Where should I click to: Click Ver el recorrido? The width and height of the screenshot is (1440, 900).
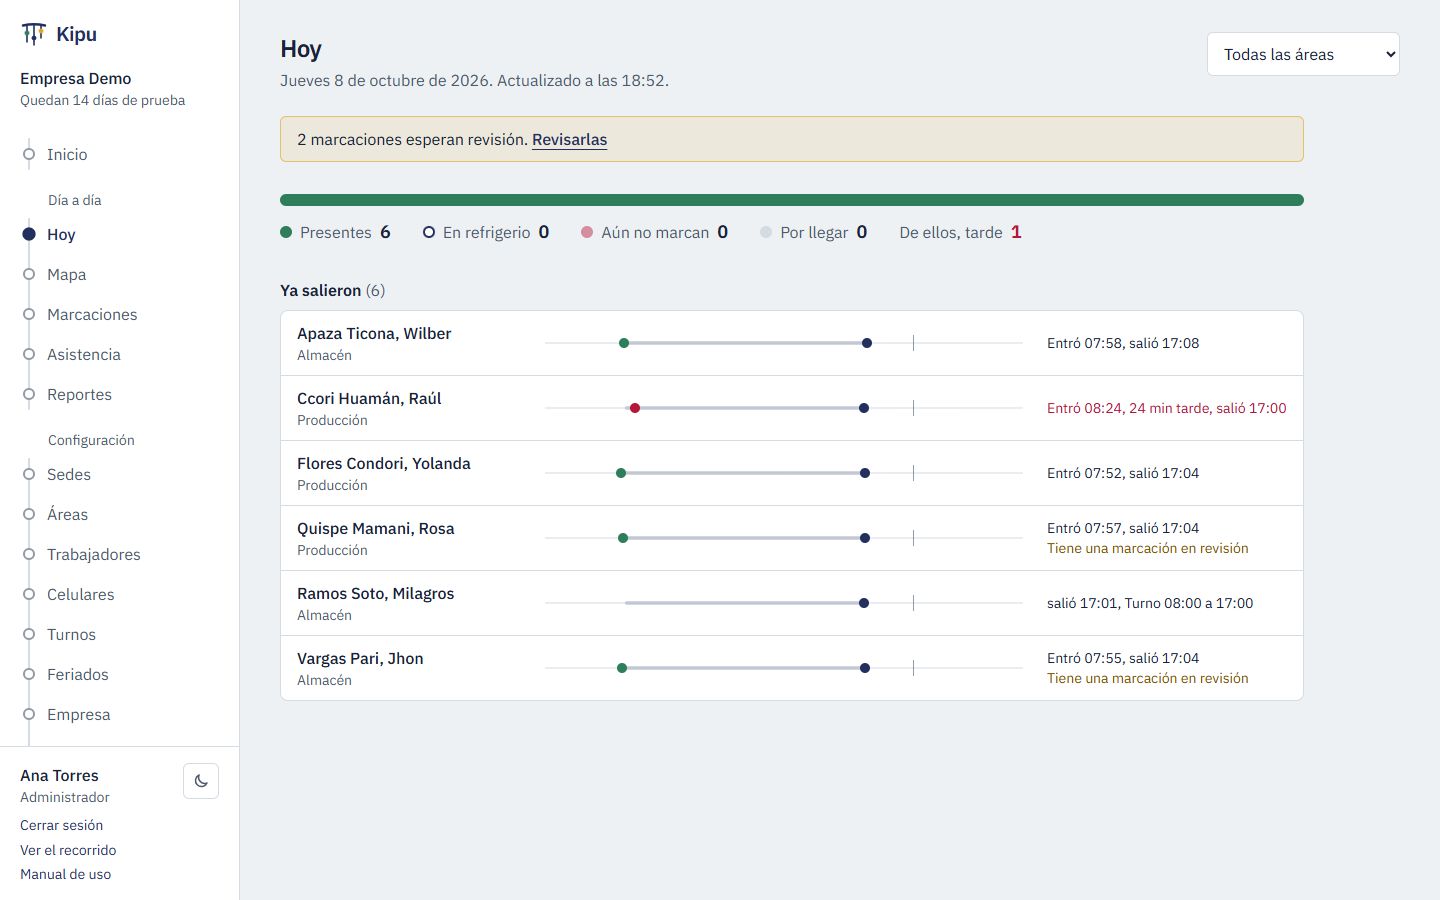pyautogui.click(x=68, y=850)
